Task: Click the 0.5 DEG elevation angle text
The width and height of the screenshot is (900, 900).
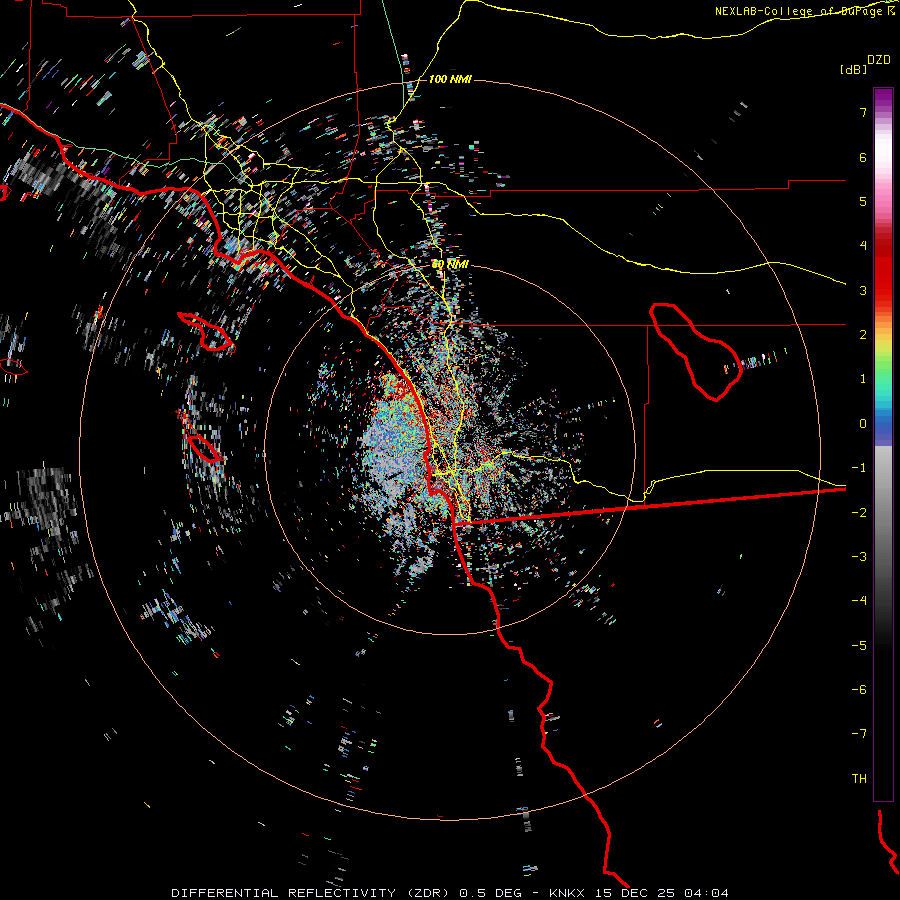Action: pos(491,893)
